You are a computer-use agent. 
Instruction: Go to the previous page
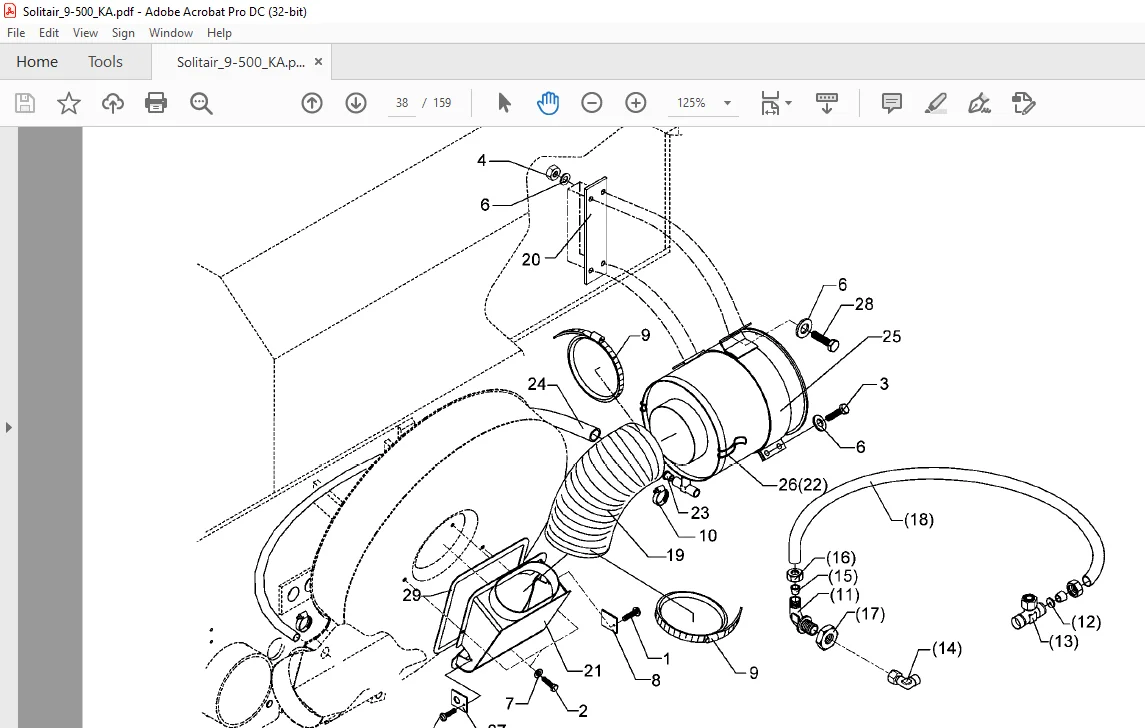coord(312,103)
